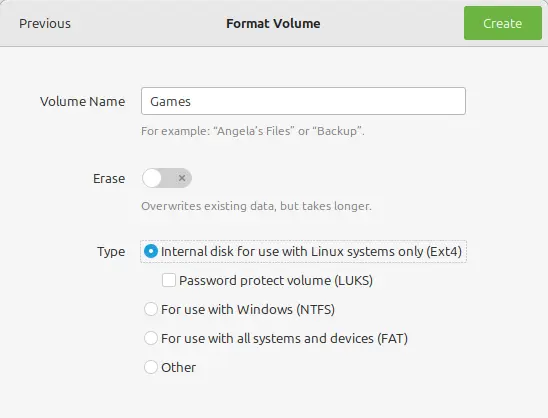
Task: Go back with the Previous button
Action: click(x=45, y=23)
